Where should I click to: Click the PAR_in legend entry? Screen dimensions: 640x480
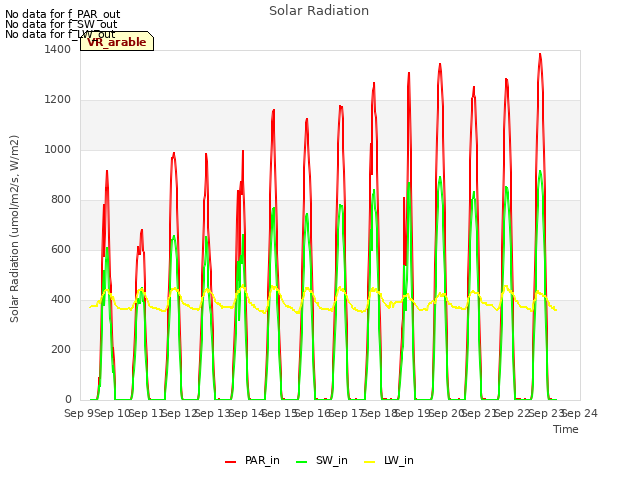pos(252,460)
